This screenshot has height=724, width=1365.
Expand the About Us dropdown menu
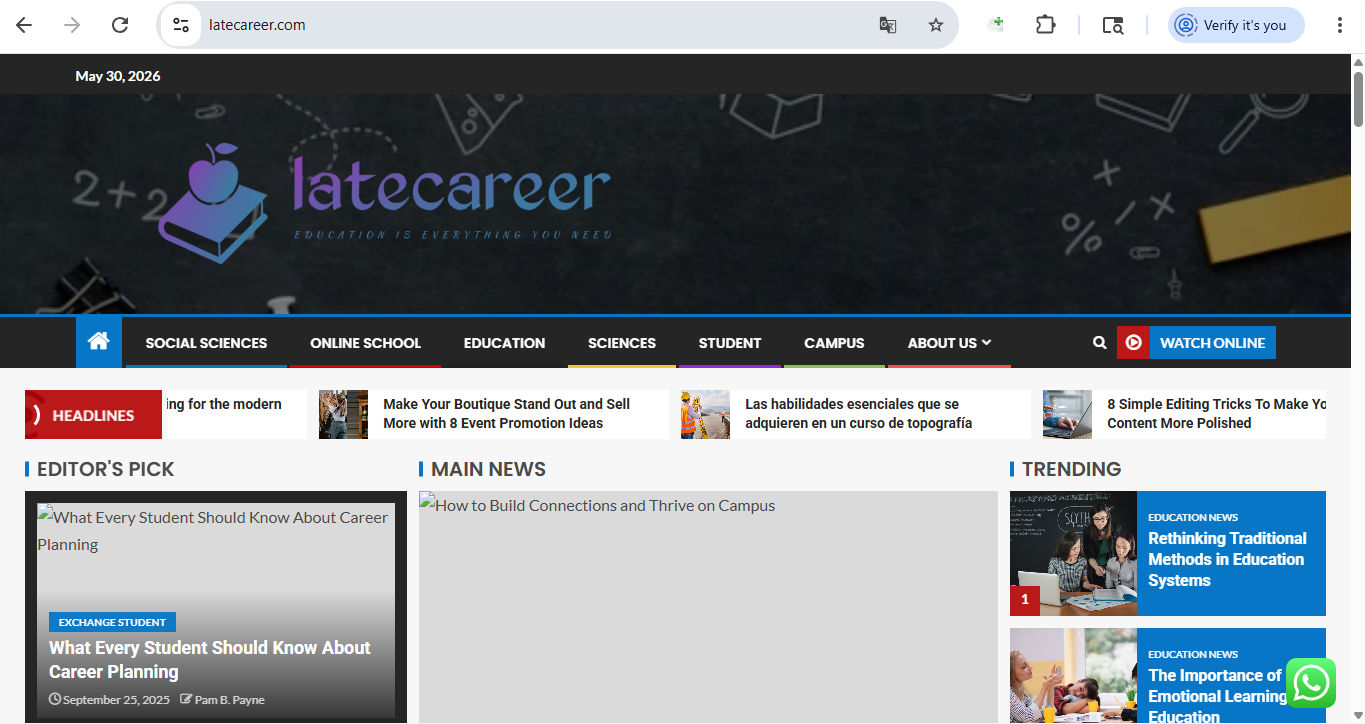(949, 342)
